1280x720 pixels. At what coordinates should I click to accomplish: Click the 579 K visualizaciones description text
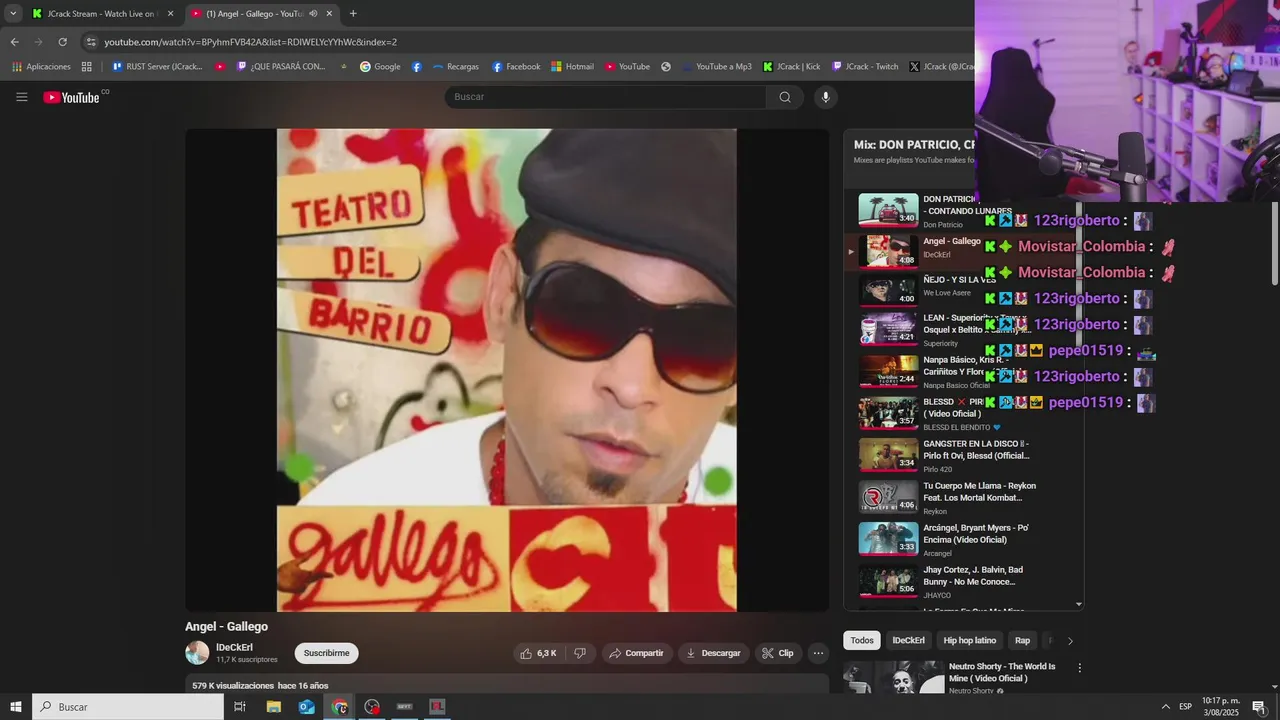click(260, 686)
